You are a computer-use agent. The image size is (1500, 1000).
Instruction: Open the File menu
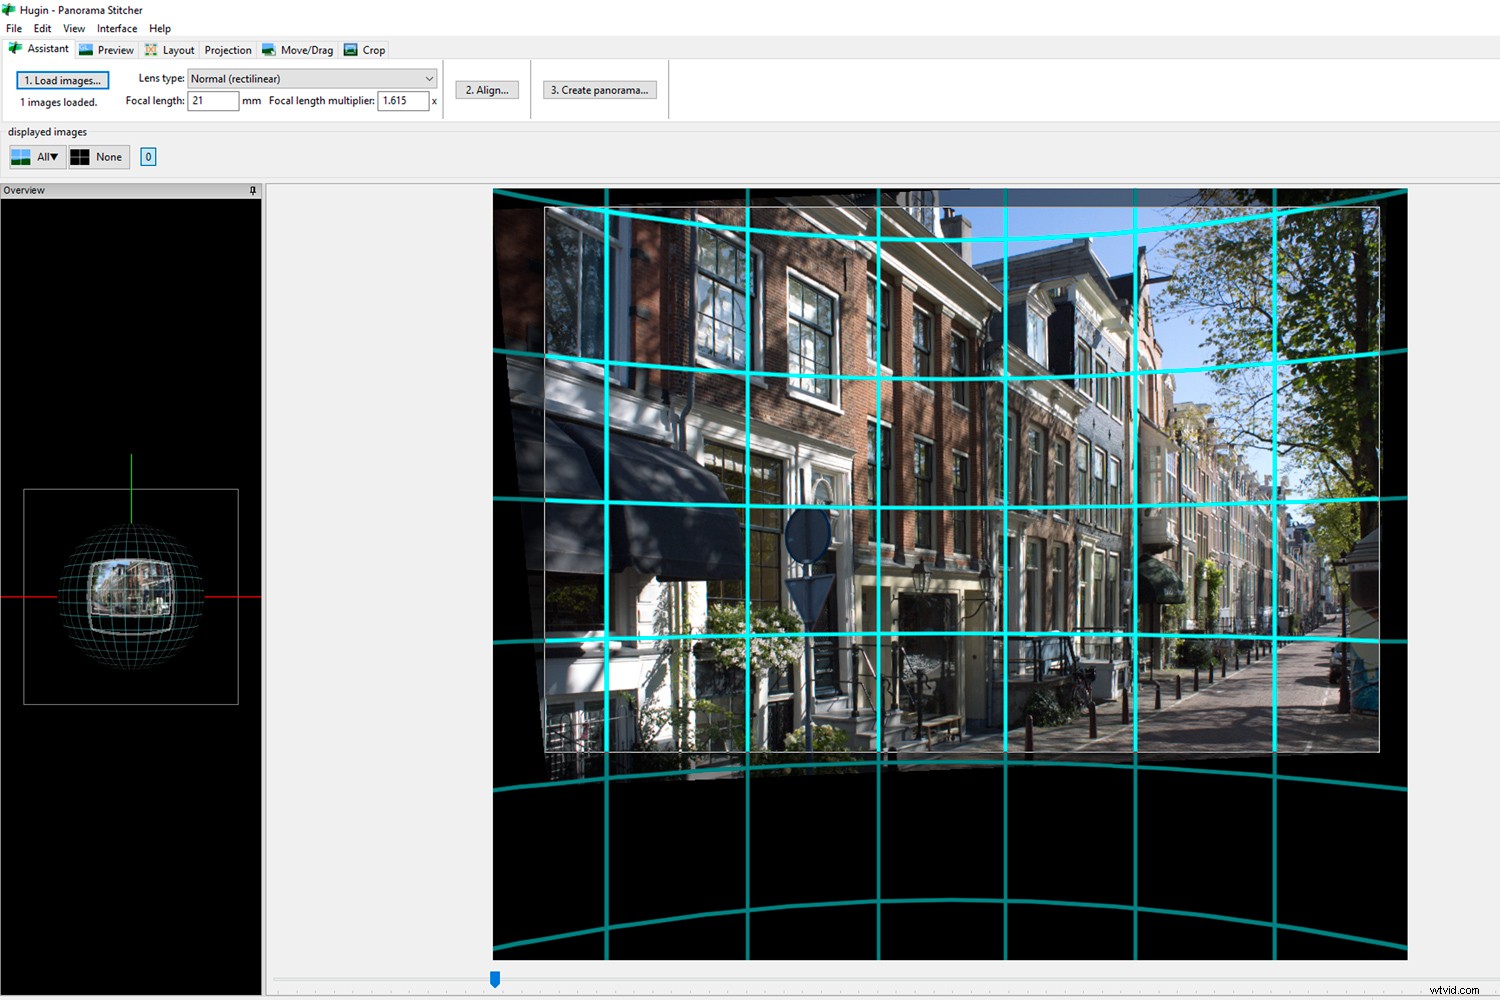[x=13, y=28]
